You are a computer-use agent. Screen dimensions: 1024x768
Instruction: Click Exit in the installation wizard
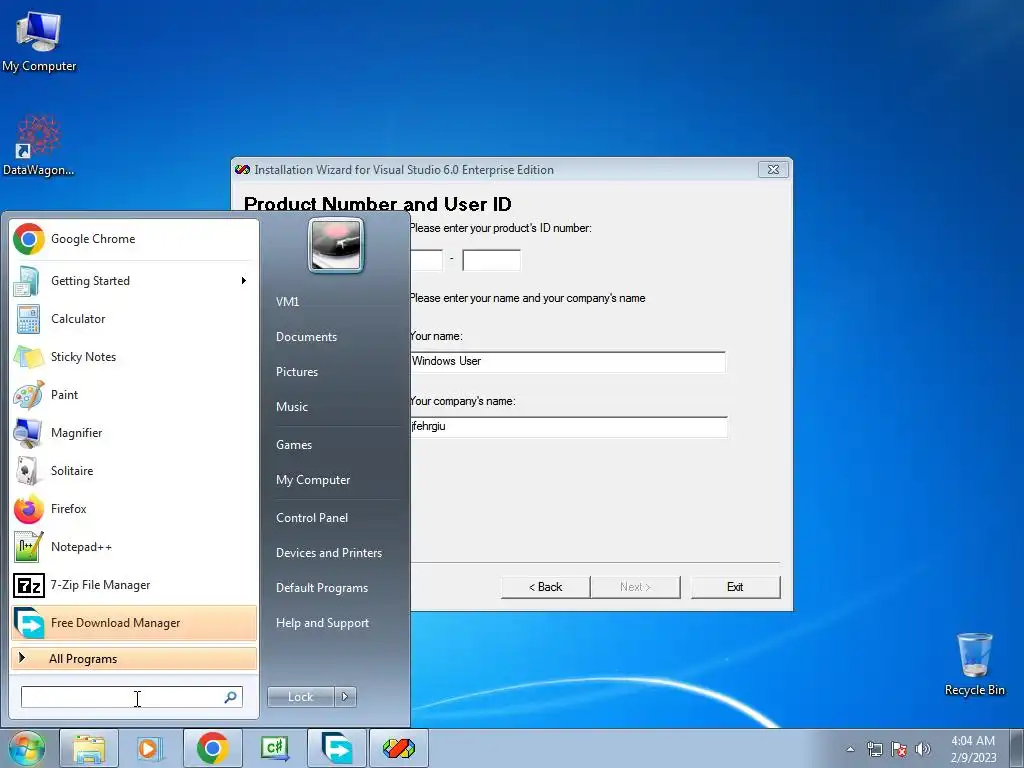[x=735, y=587]
